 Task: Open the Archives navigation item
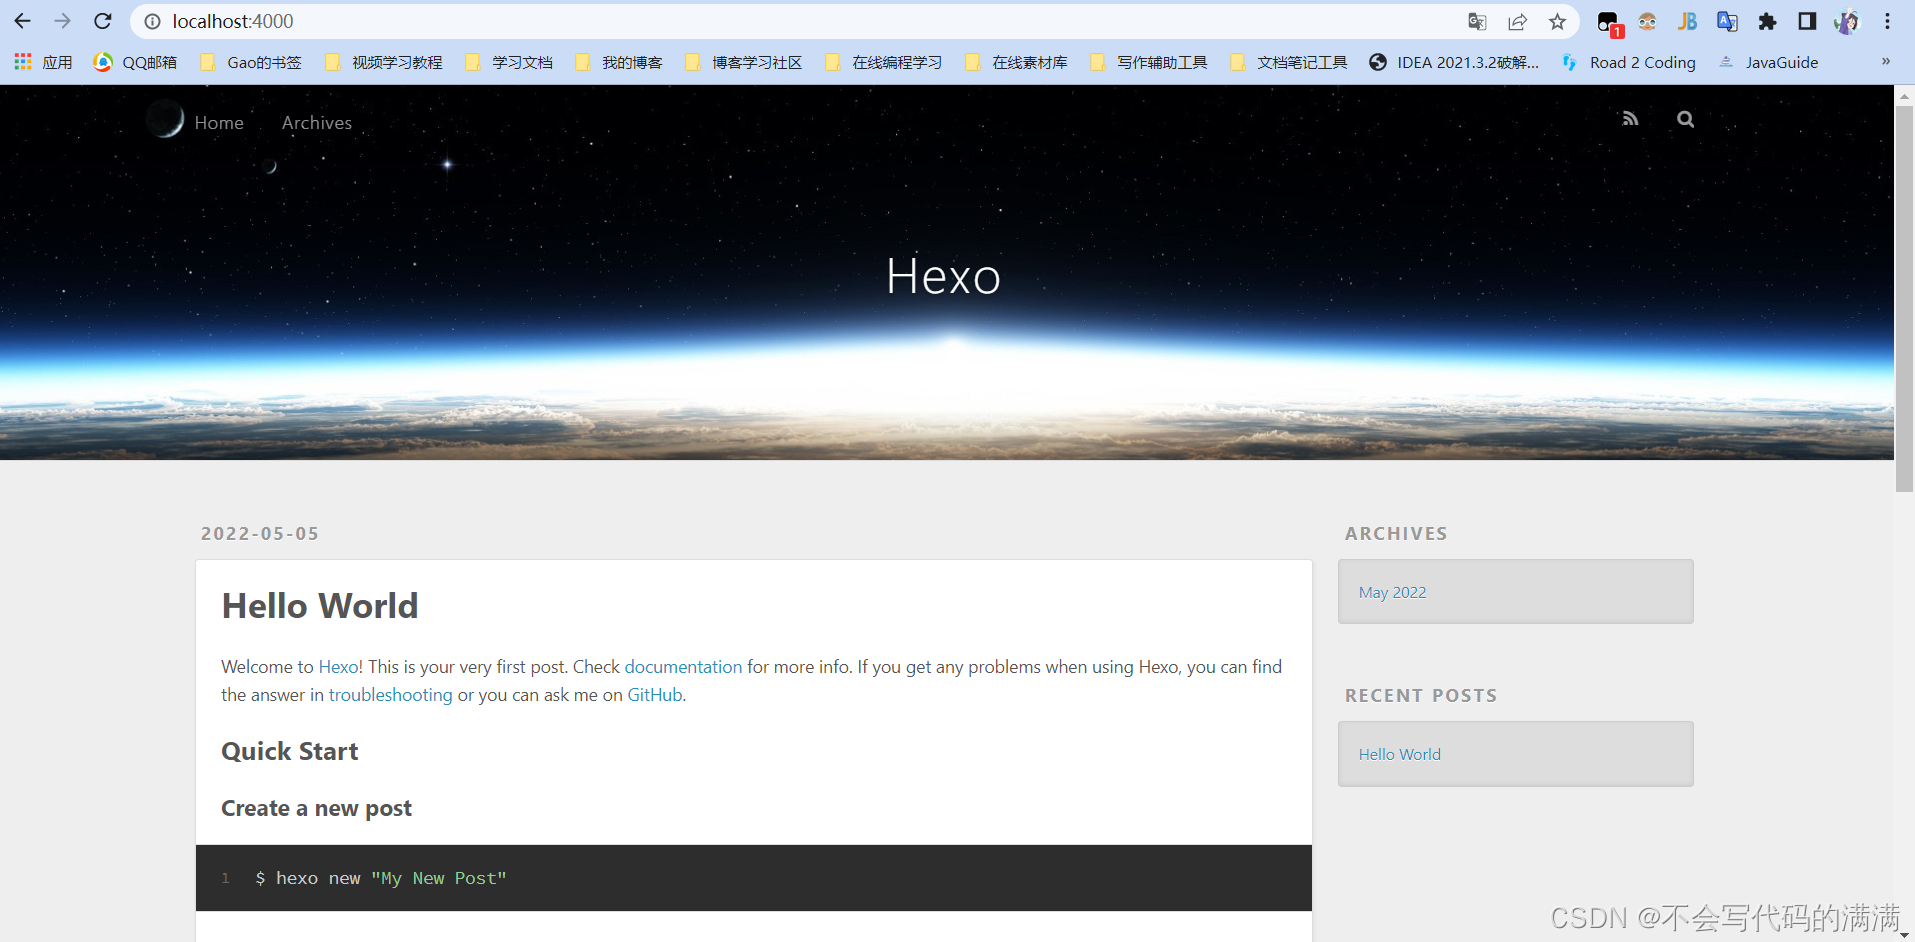point(317,123)
